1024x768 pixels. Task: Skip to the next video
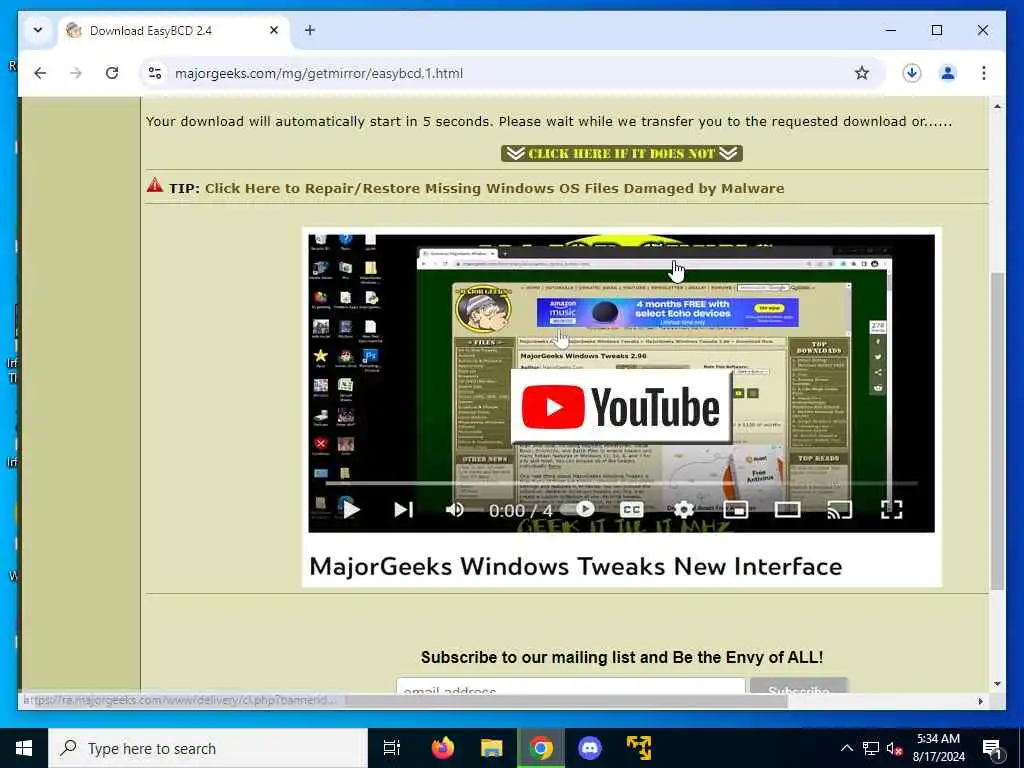coord(404,509)
